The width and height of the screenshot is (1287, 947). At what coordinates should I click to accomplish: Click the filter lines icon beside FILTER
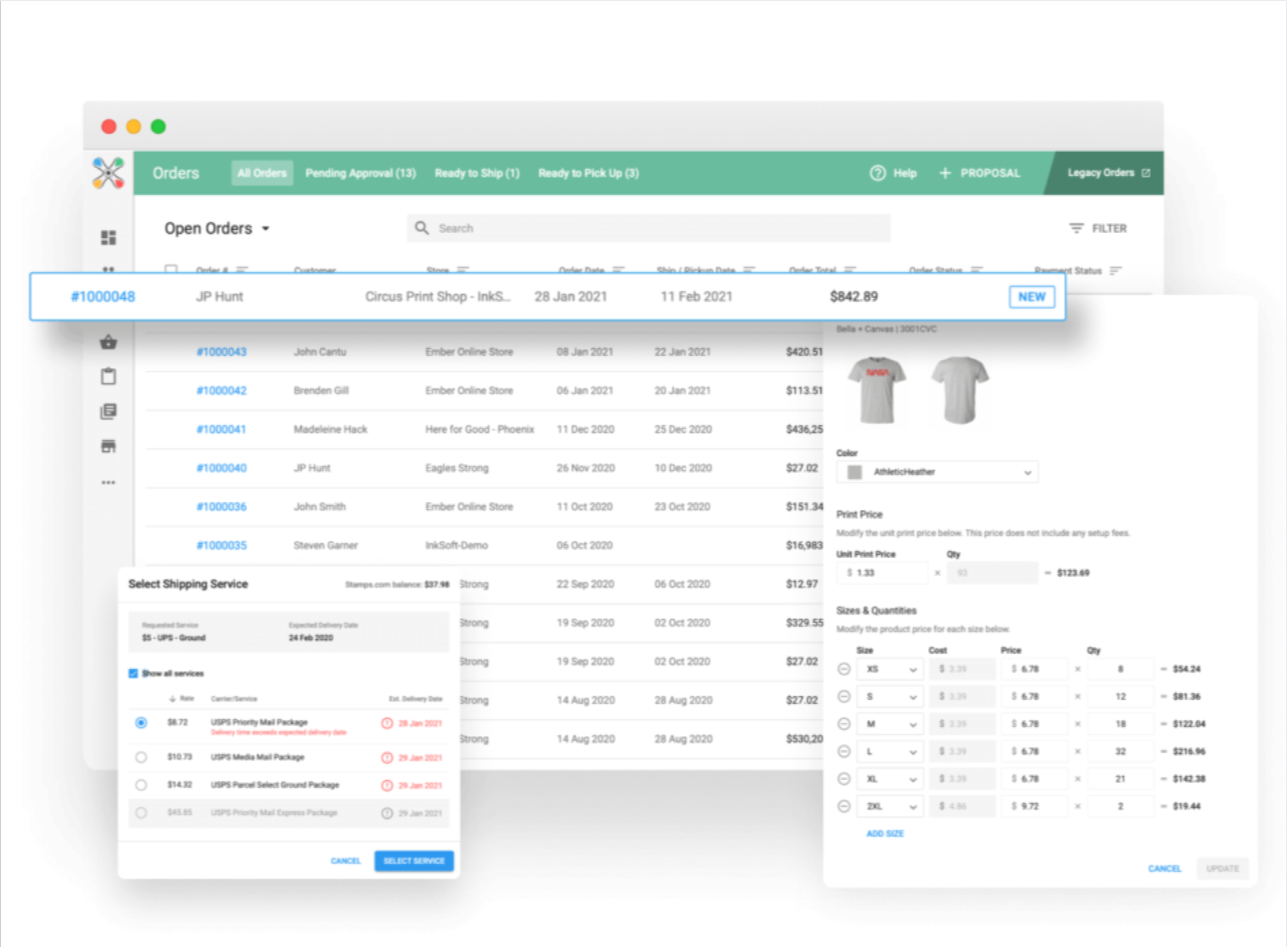(1076, 228)
